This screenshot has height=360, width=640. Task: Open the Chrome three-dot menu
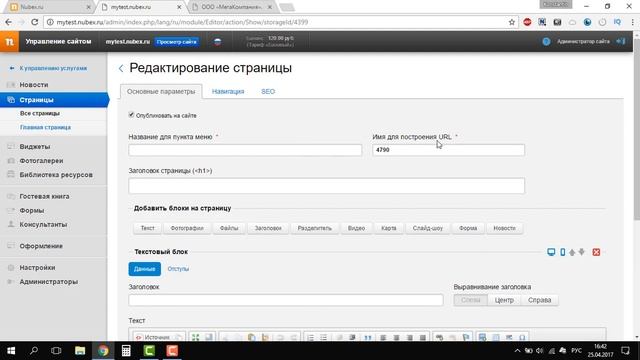click(x=632, y=22)
